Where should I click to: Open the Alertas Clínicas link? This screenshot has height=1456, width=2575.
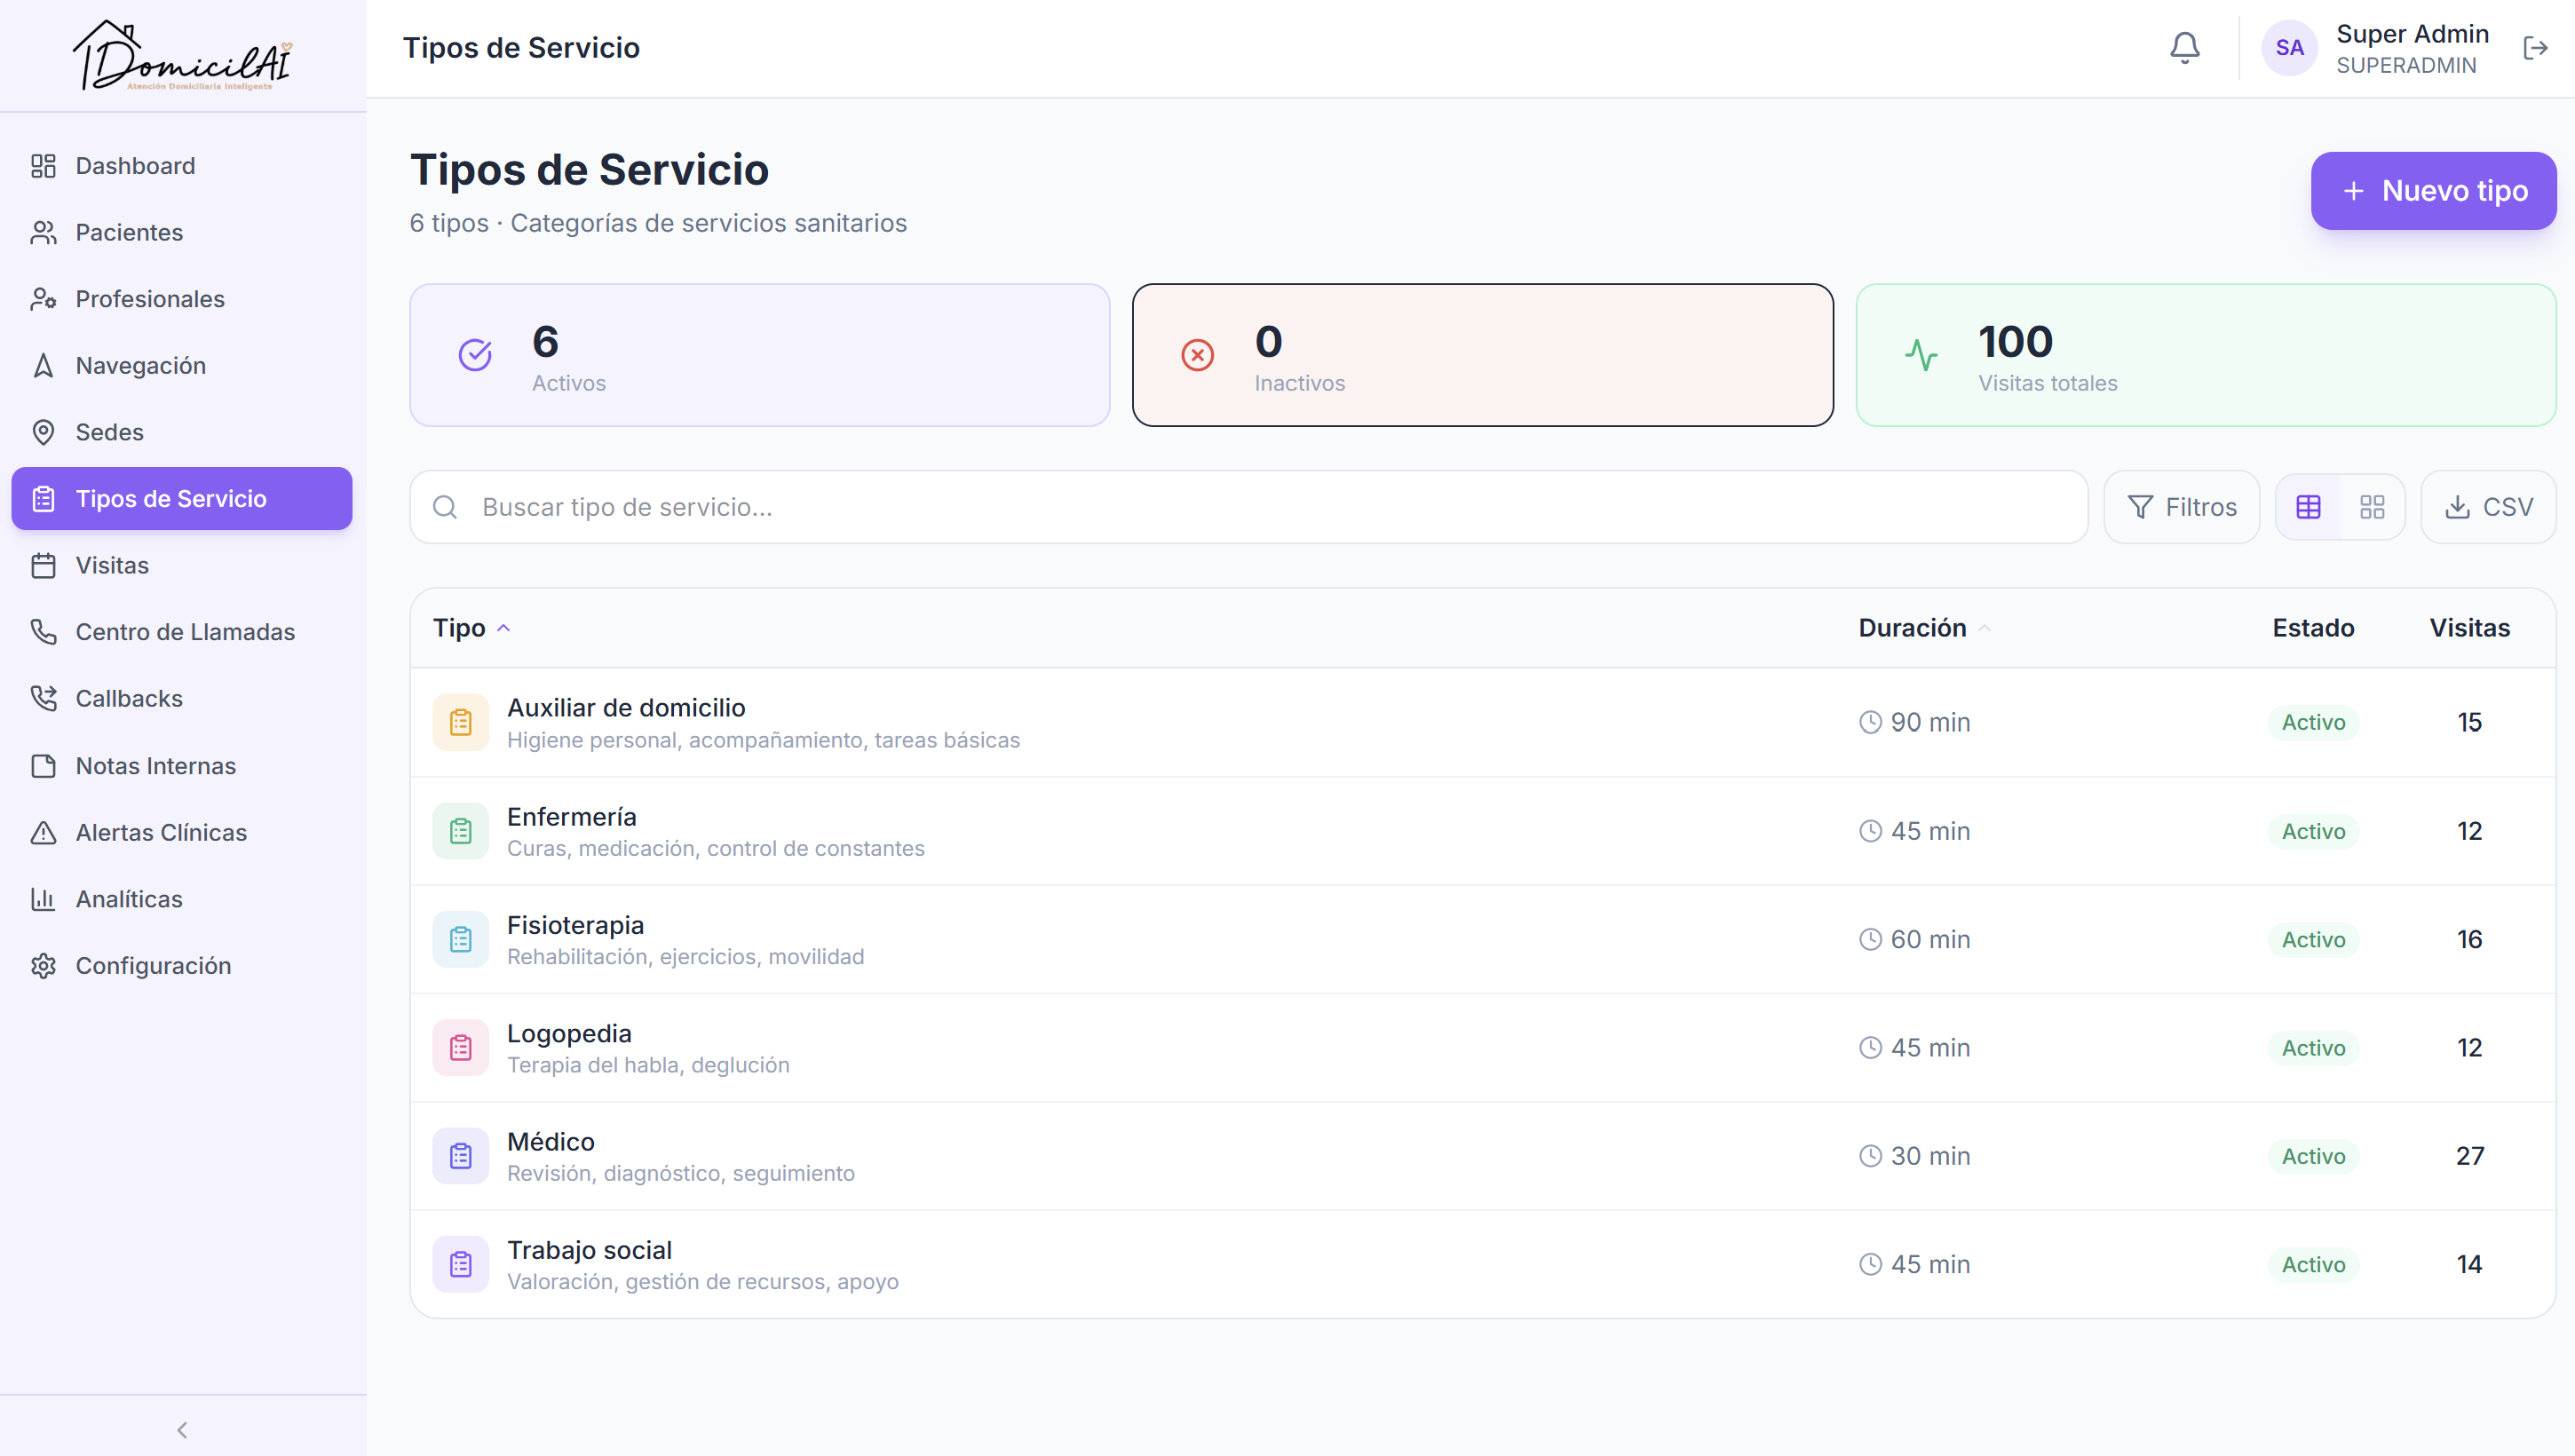click(182, 833)
